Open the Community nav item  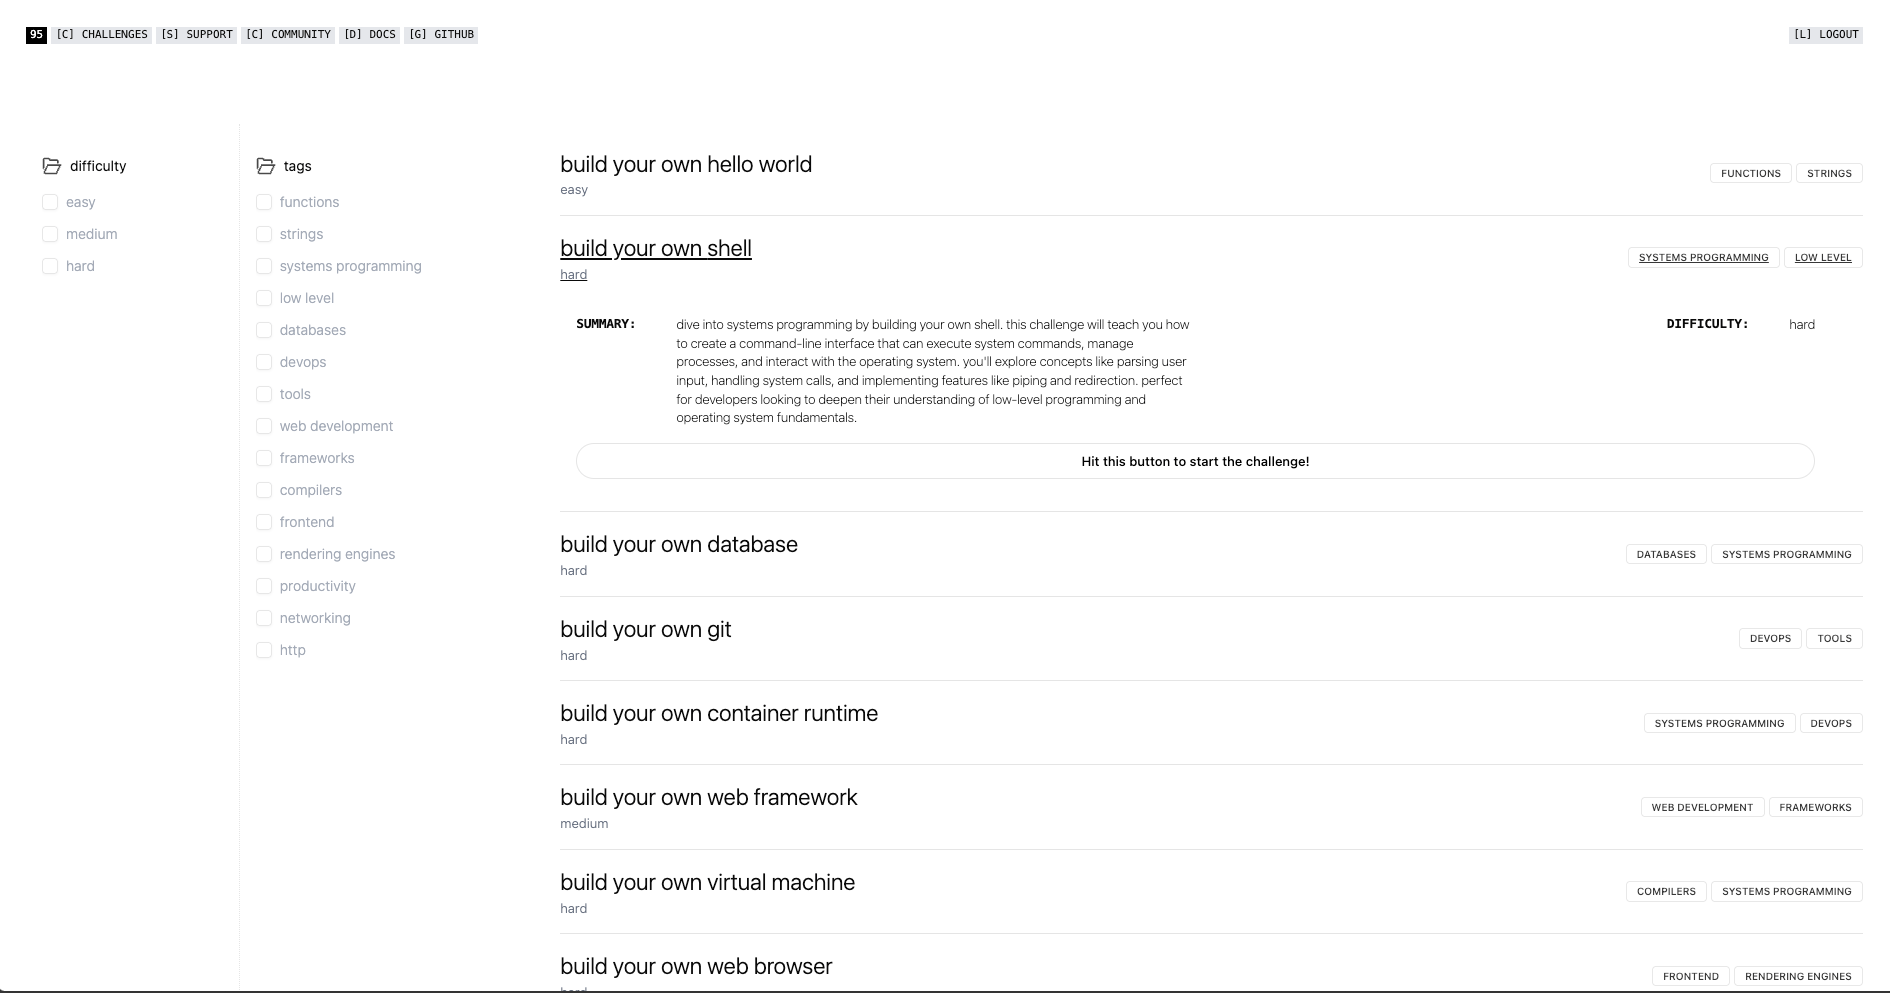pyautogui.click(x=288, y=35)
